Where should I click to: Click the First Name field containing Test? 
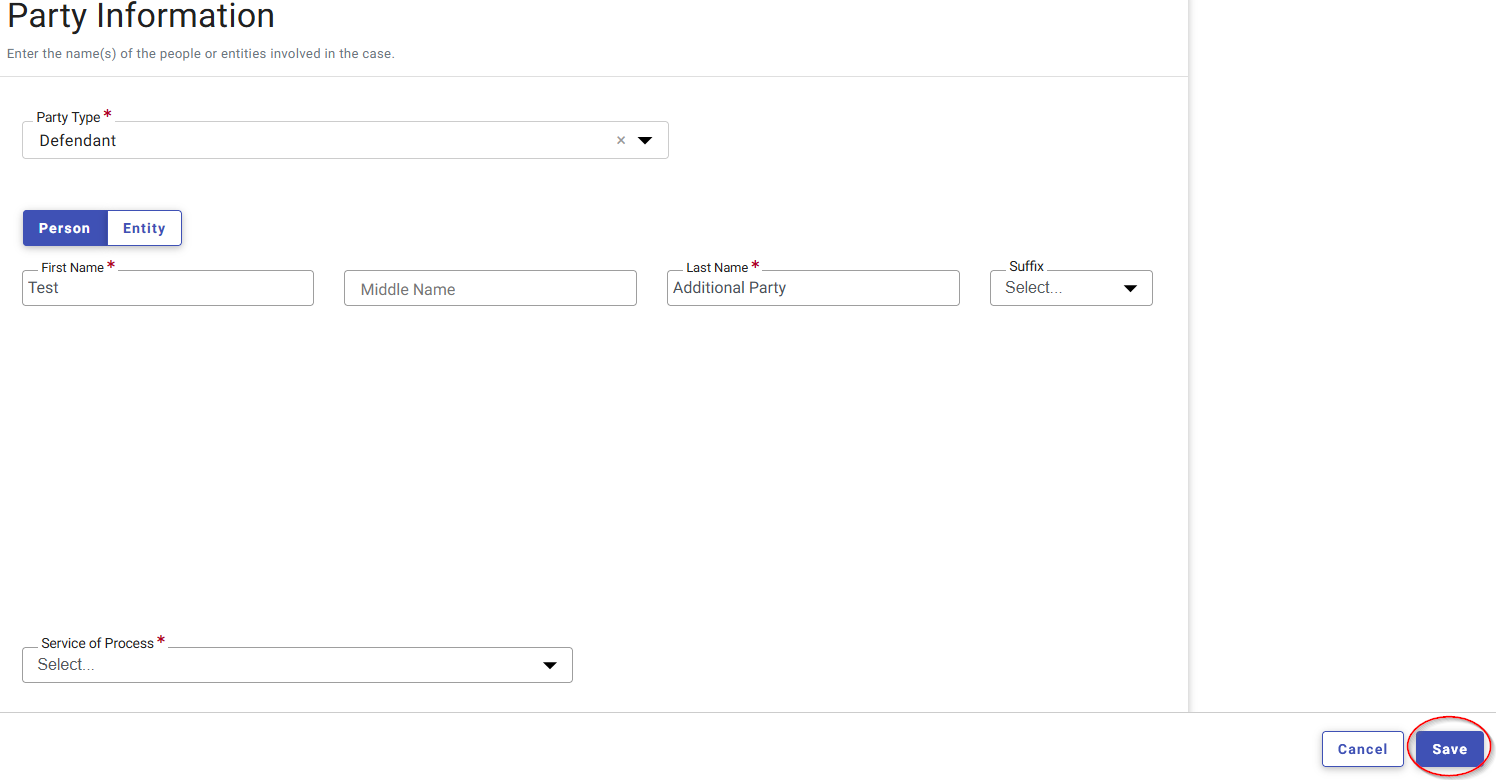167,288
